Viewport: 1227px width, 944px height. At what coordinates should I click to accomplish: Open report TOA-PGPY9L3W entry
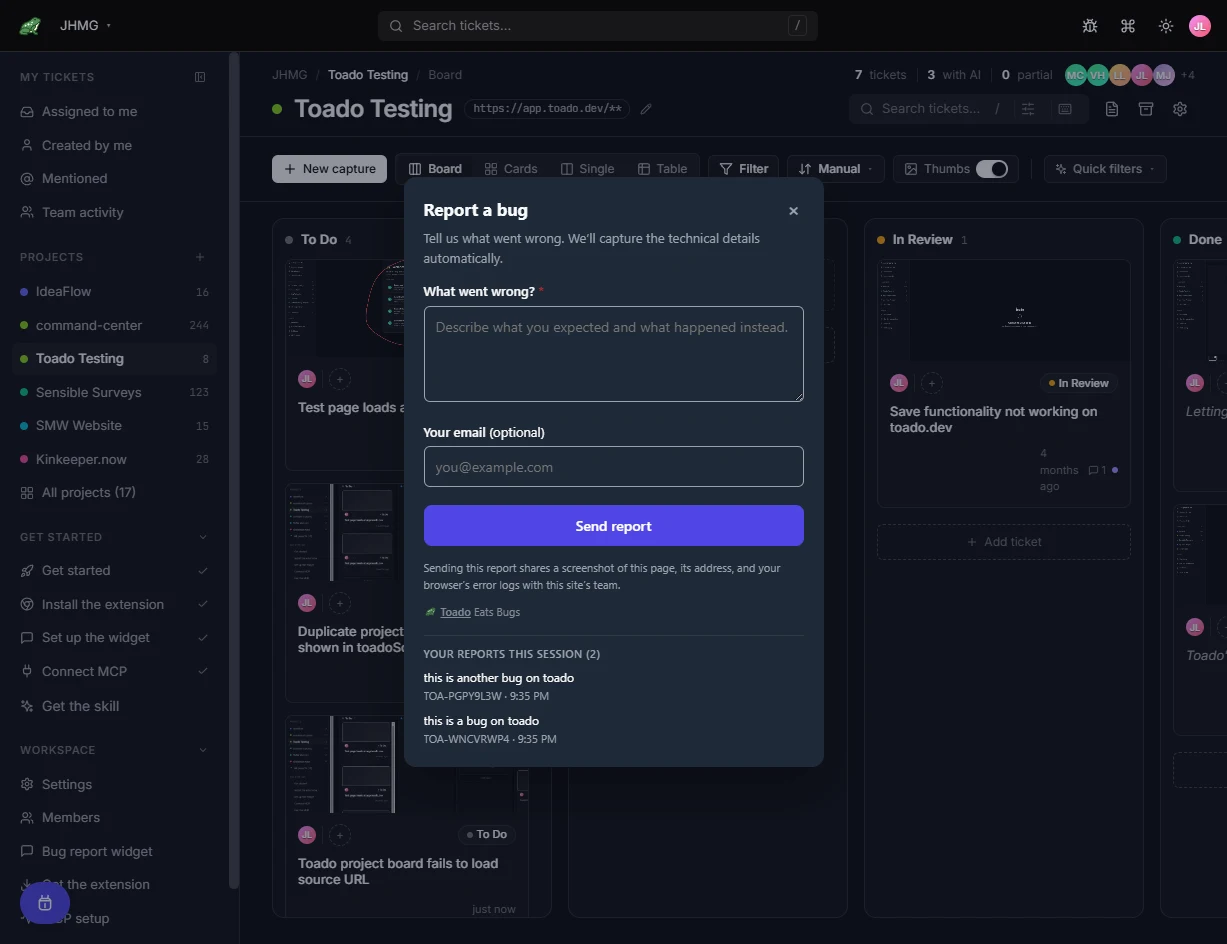[x=614, y=687]
